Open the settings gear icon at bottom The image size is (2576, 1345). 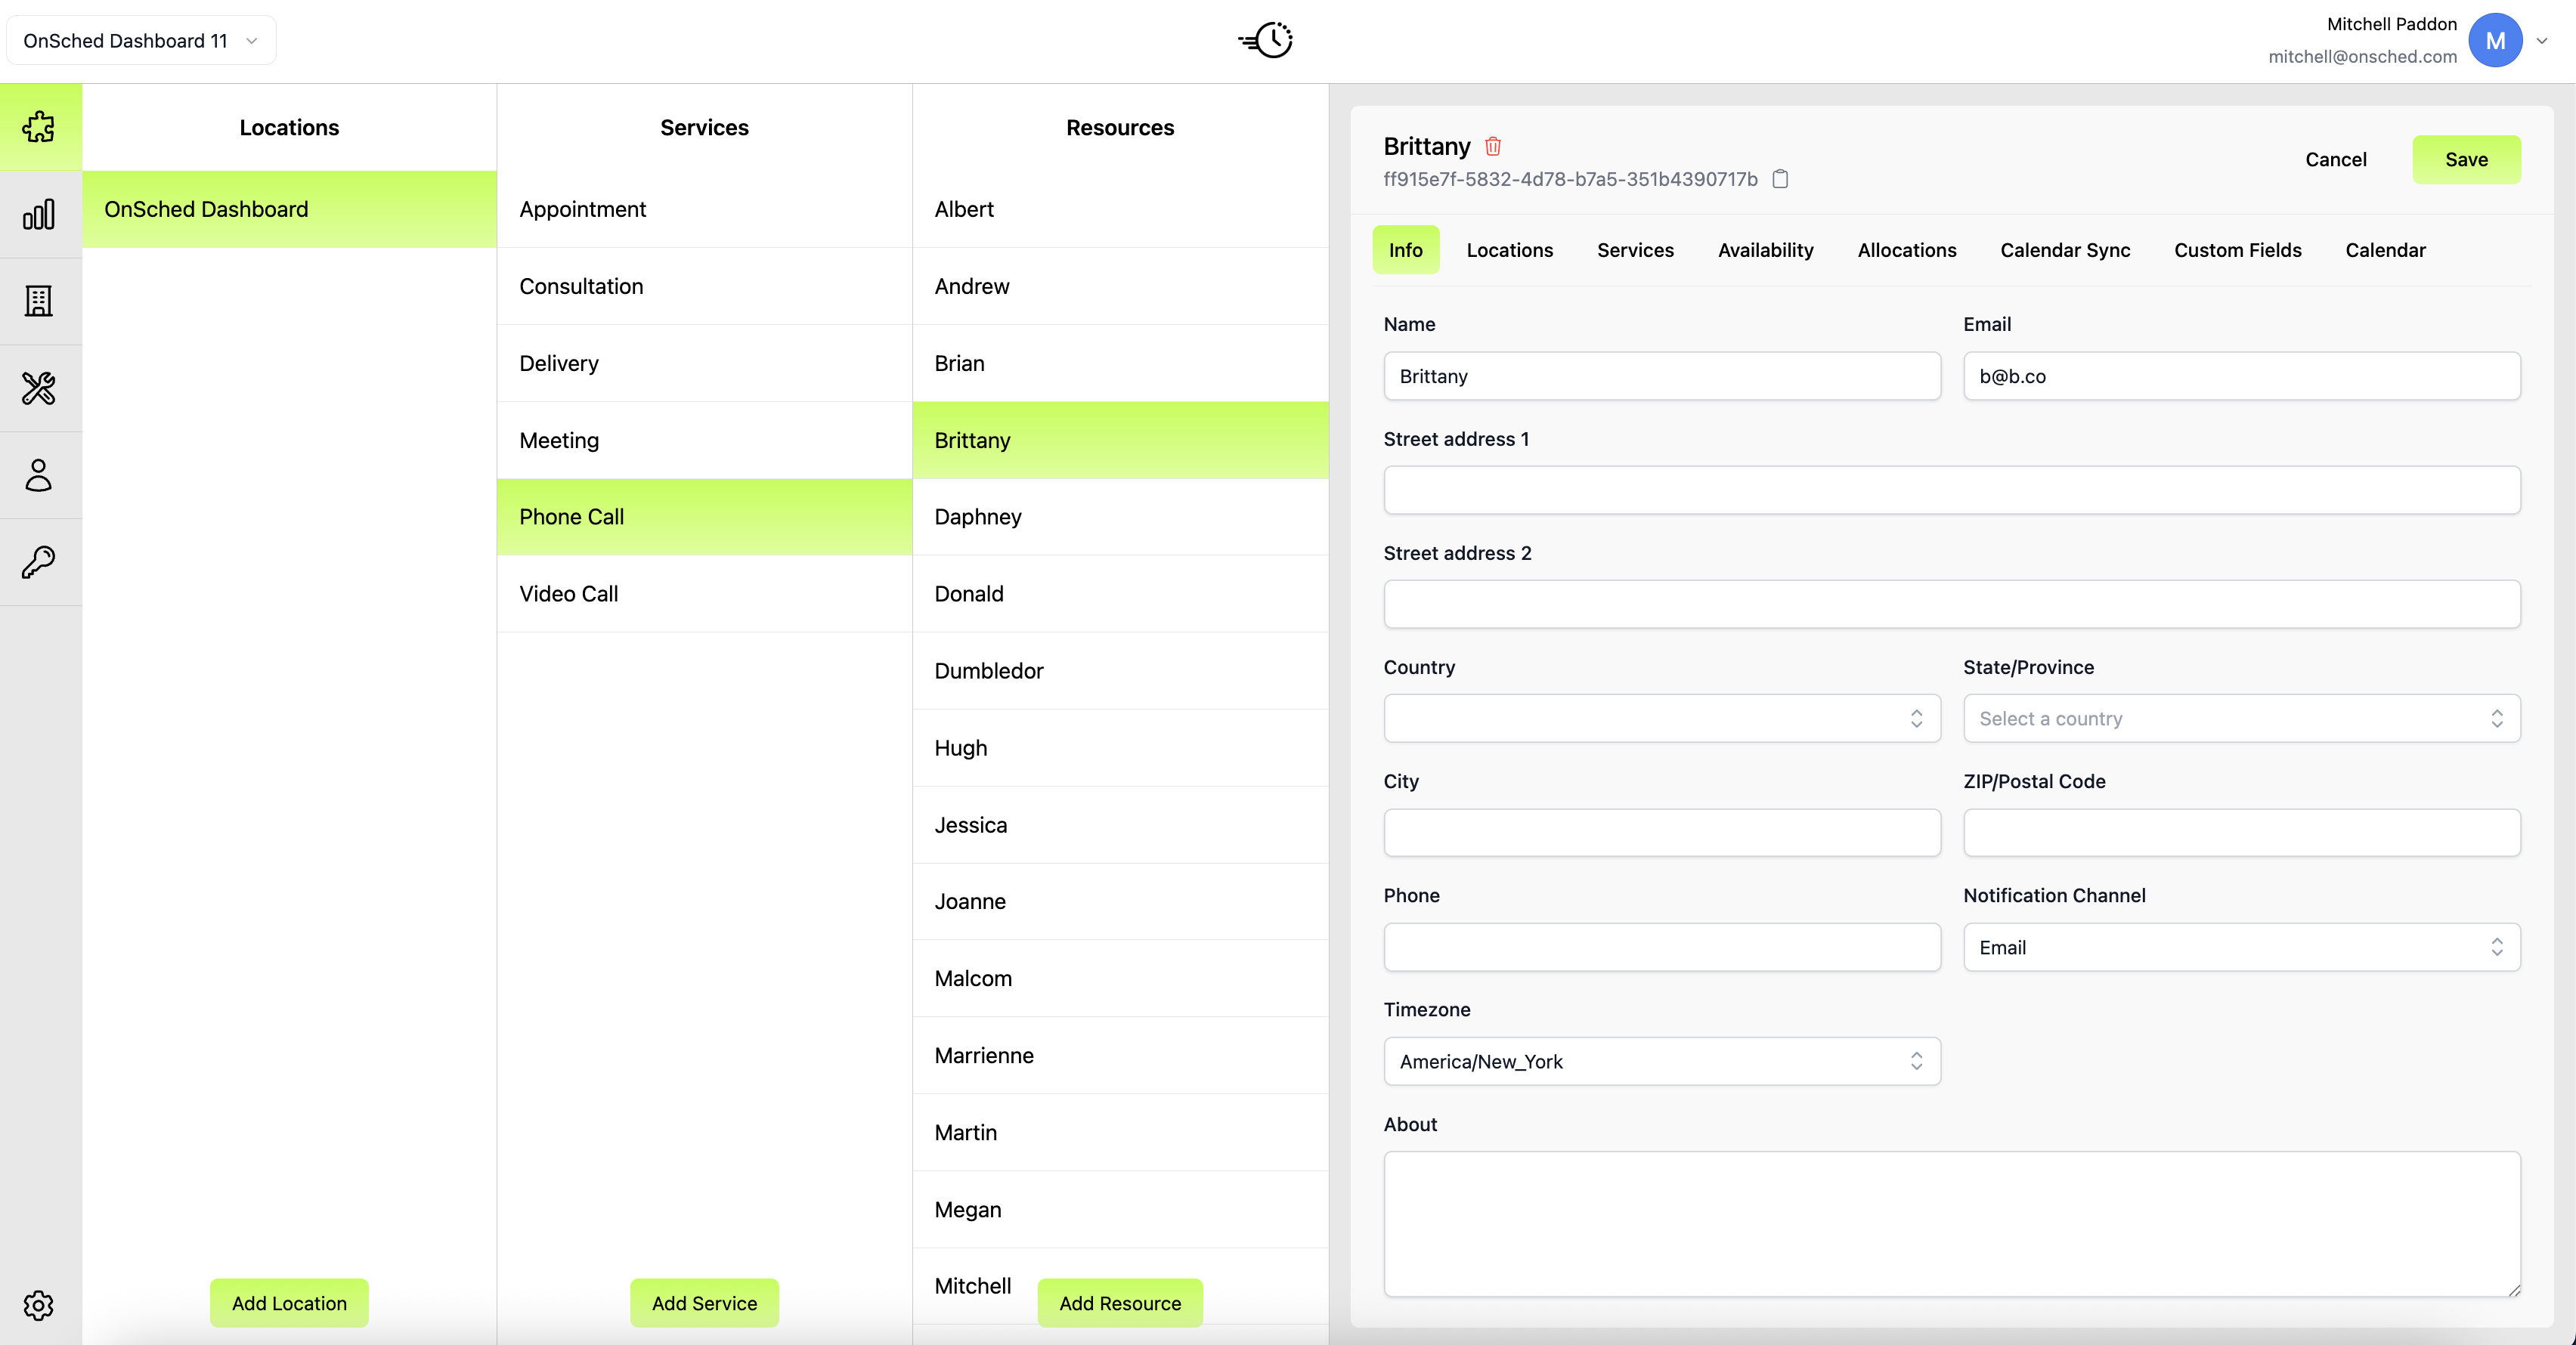click(x=39, y=1304)
